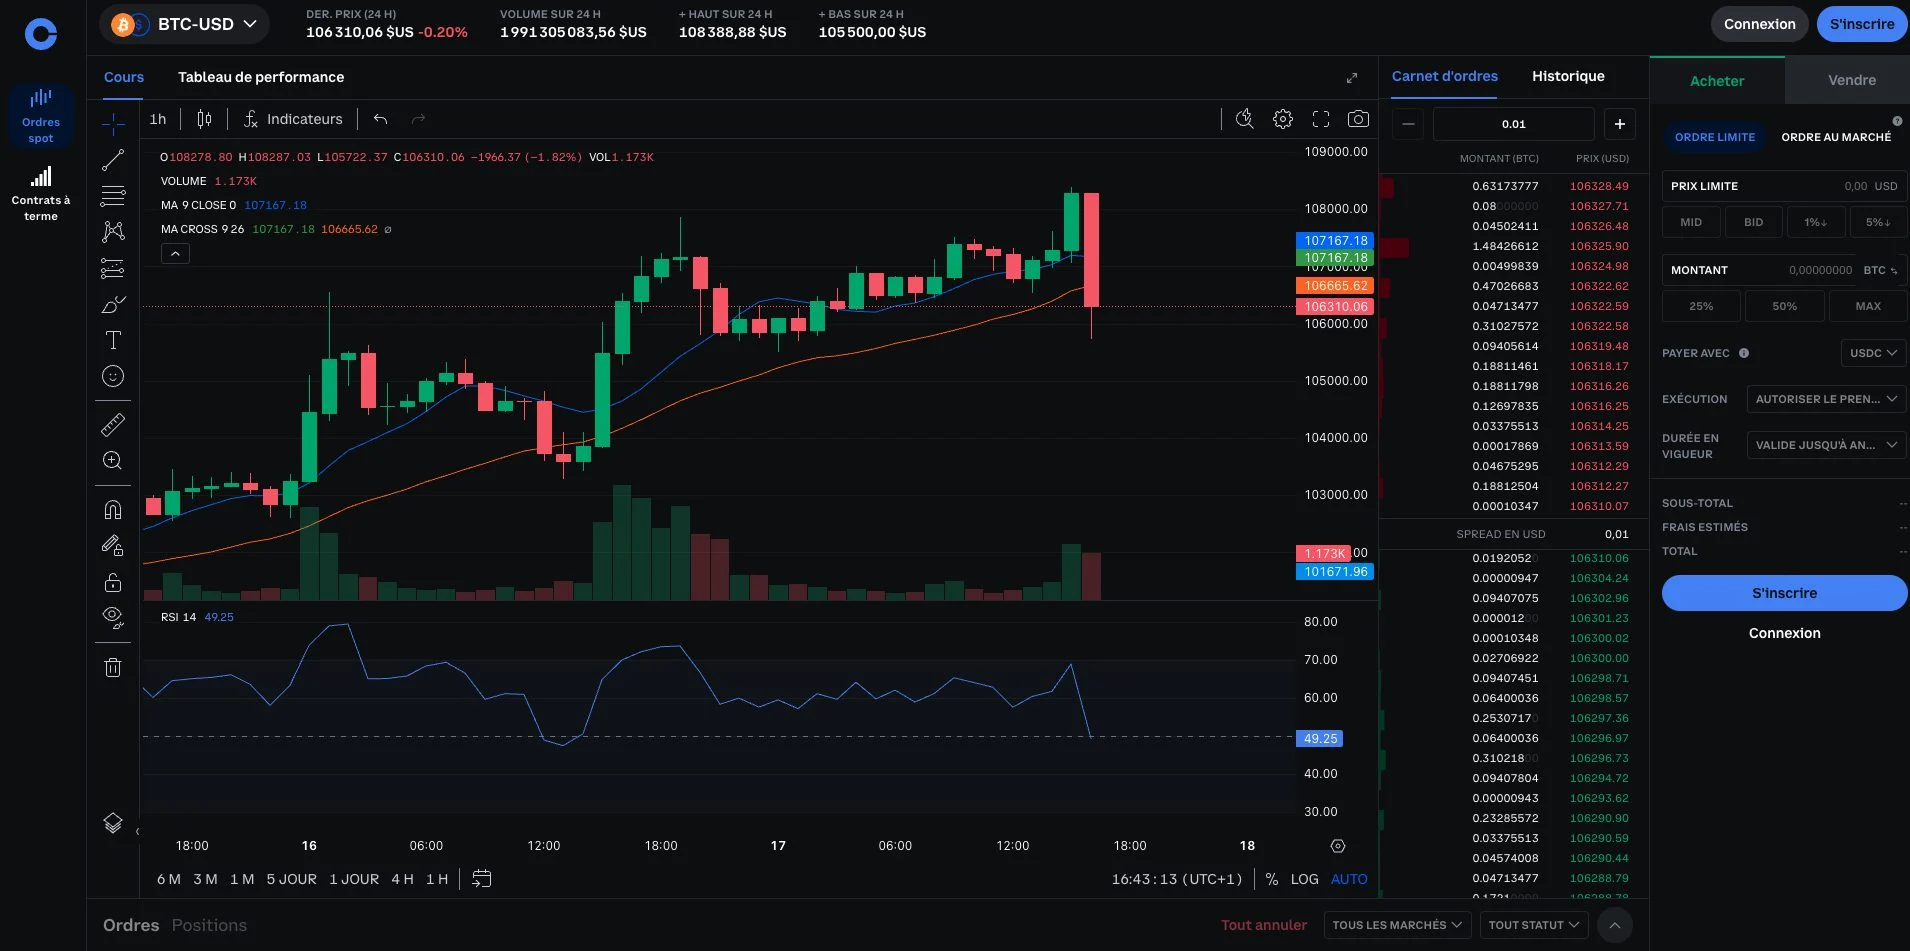Image resolution: width=1910 pixels, height=951 pixels.
Task: Select the trend line drawing tool
Action: [113, 160]
